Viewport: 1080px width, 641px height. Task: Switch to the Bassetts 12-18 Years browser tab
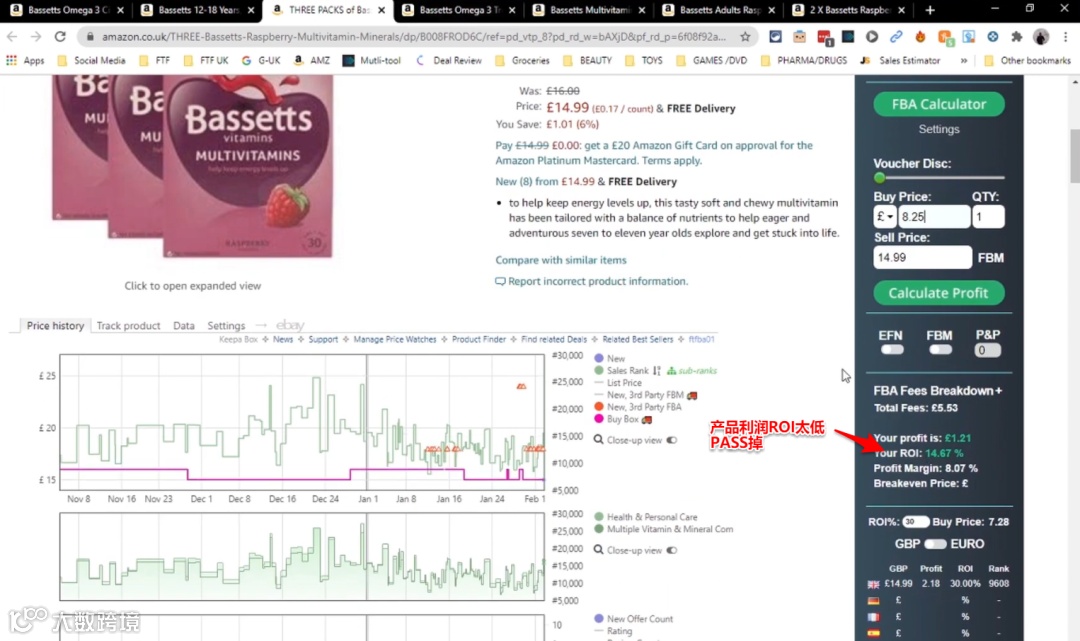tap(196, 10)
